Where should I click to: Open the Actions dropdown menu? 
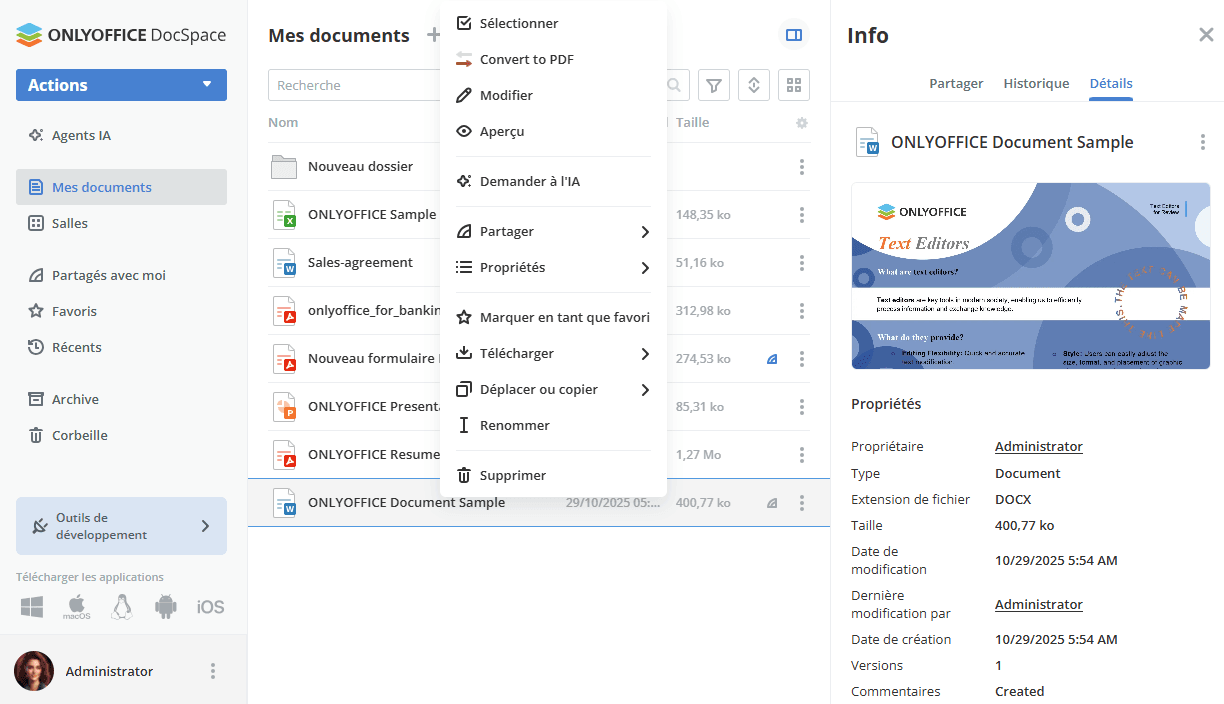coord(121,85)
